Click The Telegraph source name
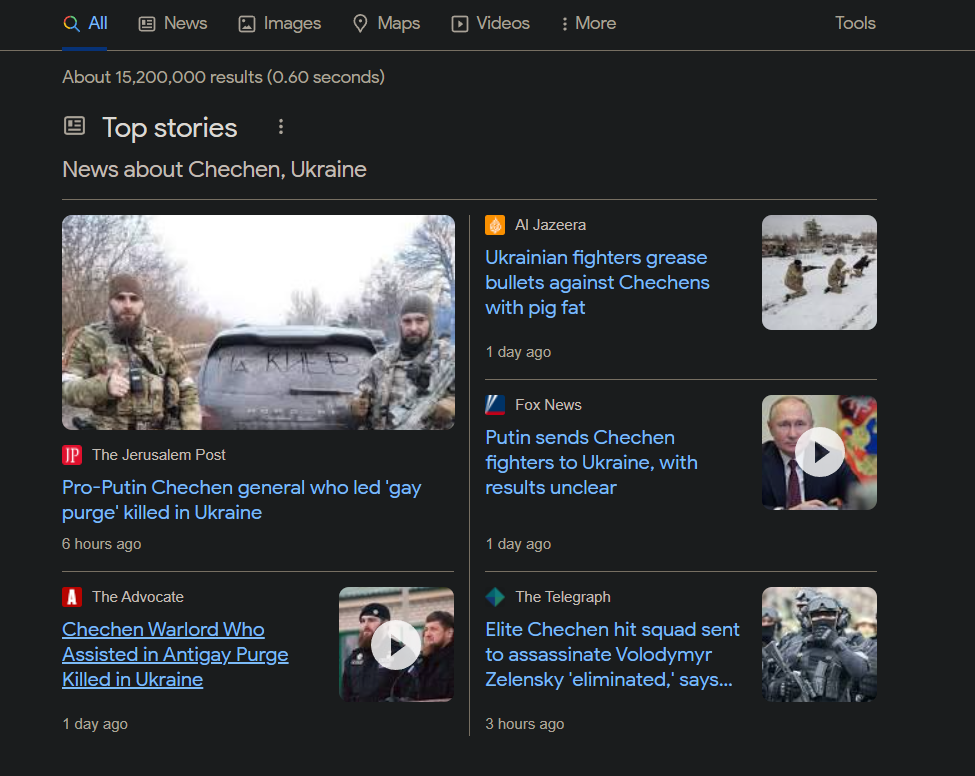The width and height of the screenshot is (975, 776). click(x=563, y=597)
